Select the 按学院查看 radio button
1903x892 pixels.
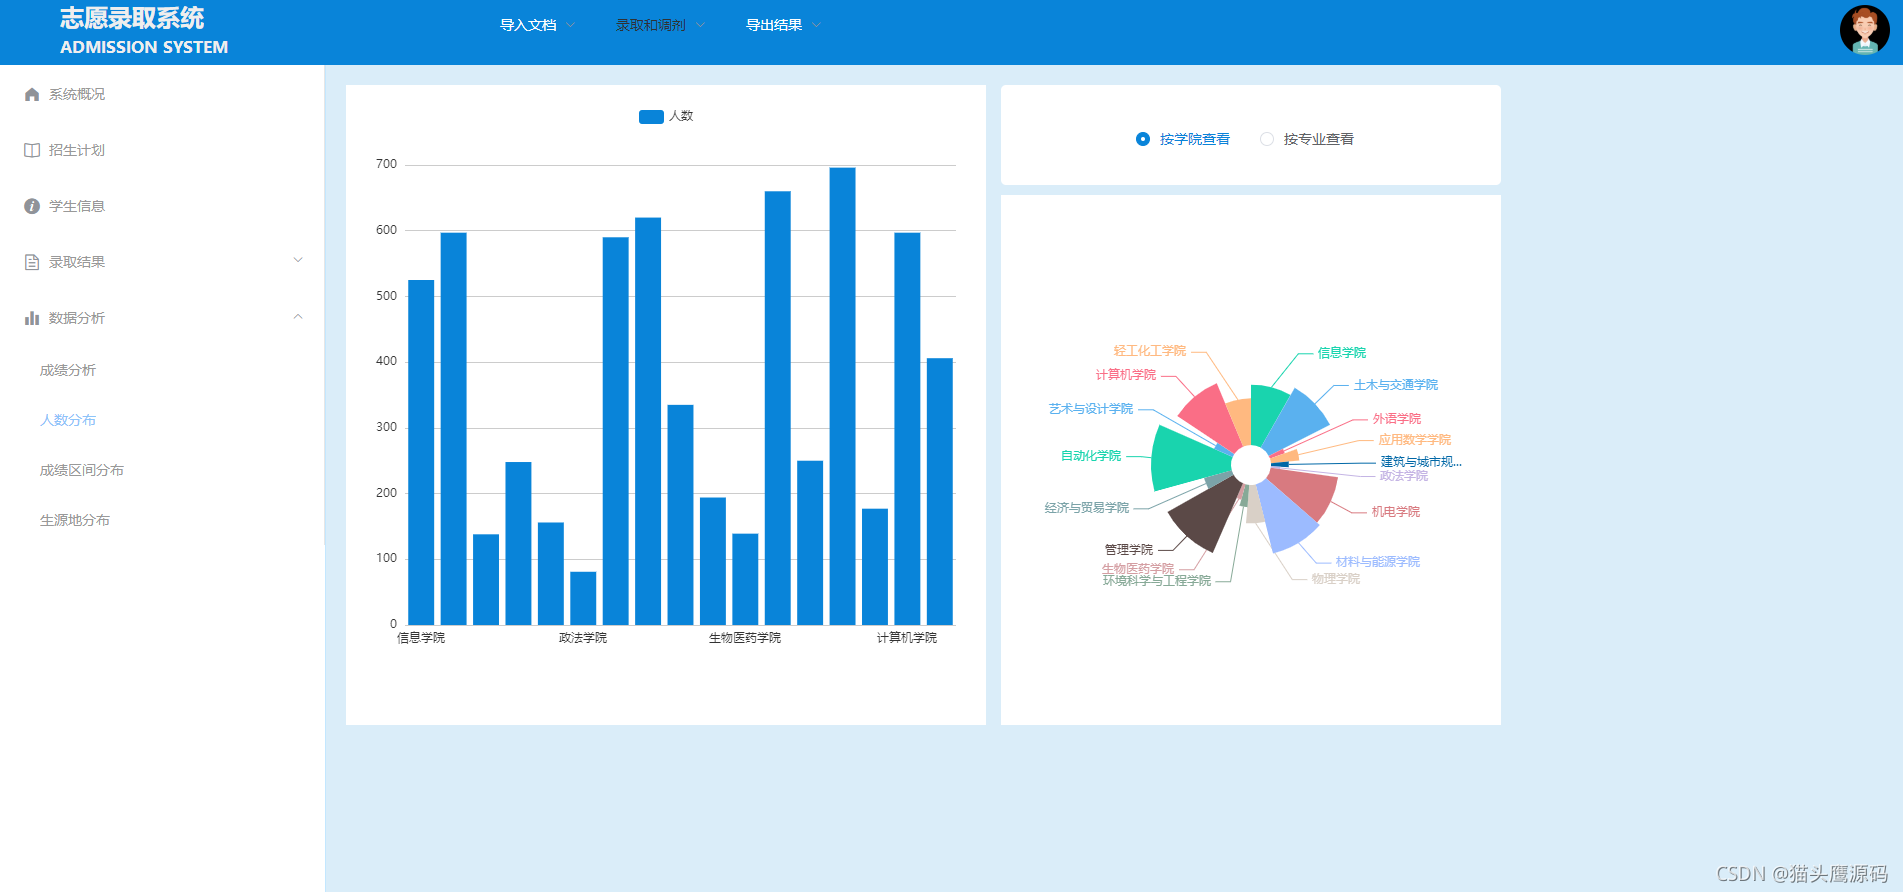(1143, 139)
